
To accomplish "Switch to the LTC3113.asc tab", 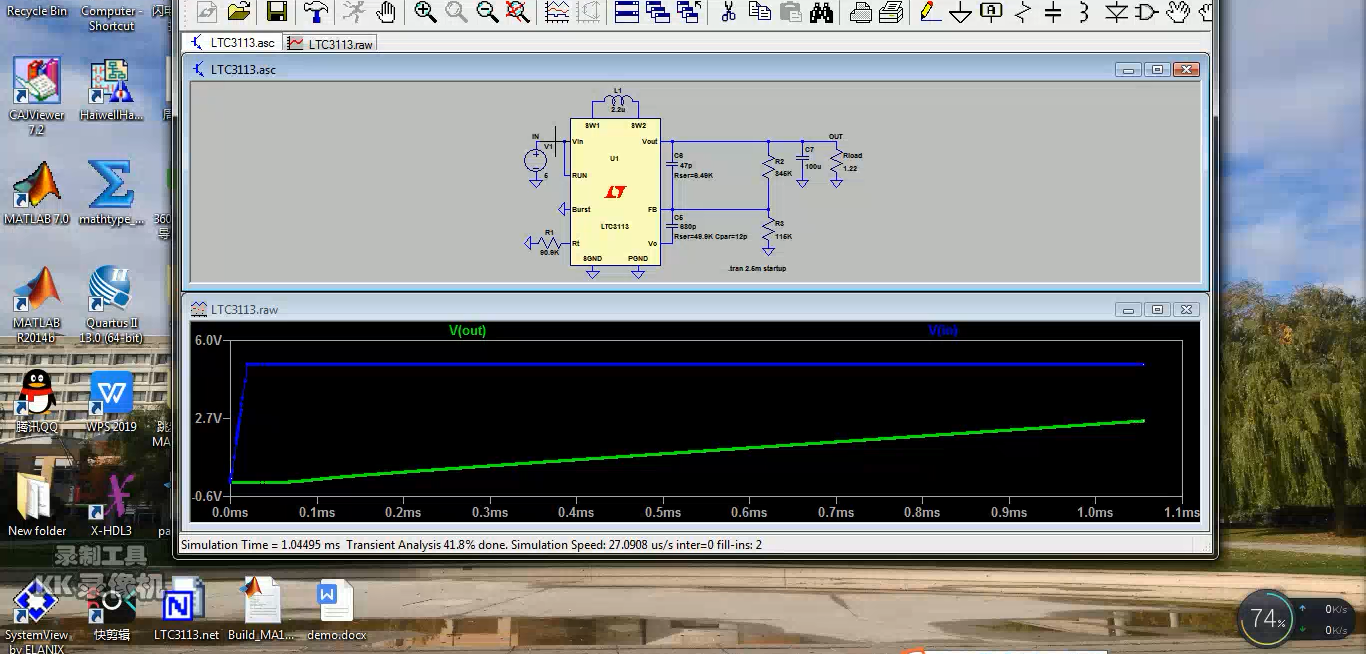I will pos(233,43).
